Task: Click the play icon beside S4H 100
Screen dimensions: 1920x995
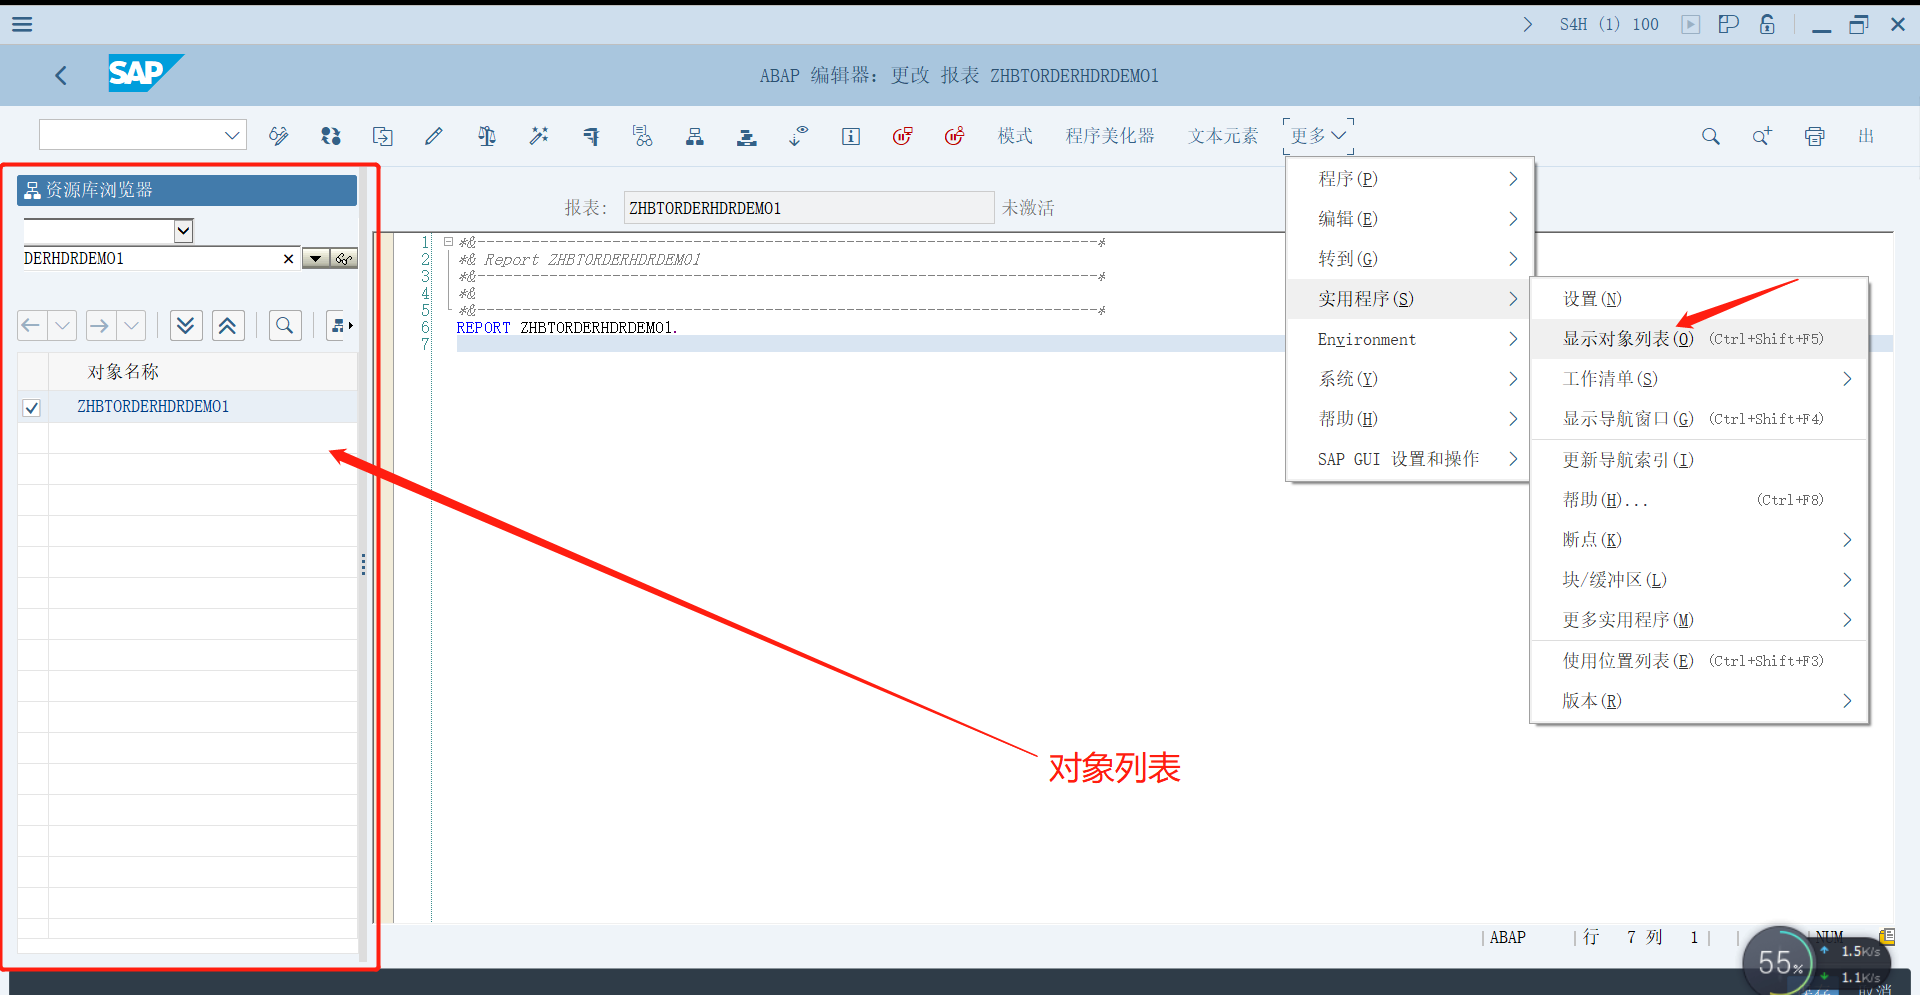Action: click(1691, 24)
